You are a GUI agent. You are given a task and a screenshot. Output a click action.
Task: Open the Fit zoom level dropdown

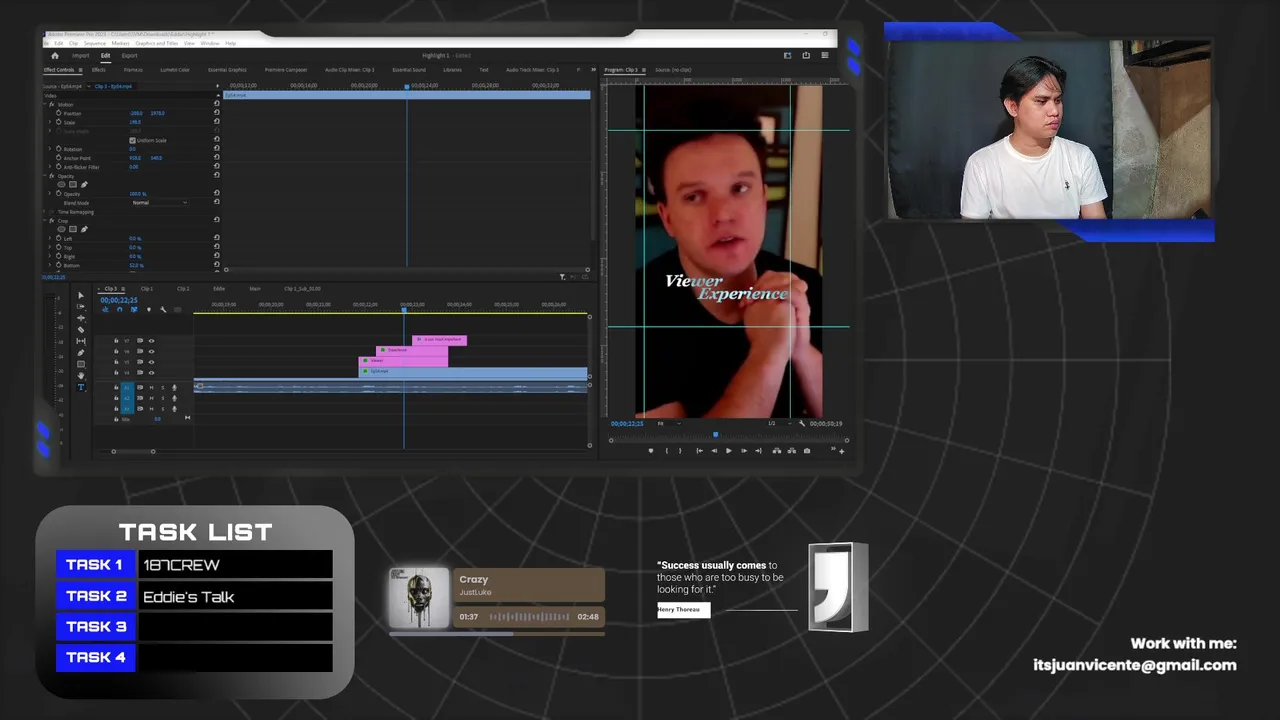669,424
